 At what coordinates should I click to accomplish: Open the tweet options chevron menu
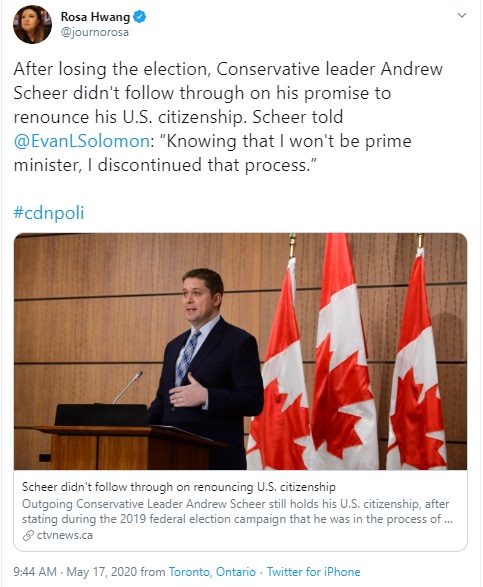(x=462, y=15)
